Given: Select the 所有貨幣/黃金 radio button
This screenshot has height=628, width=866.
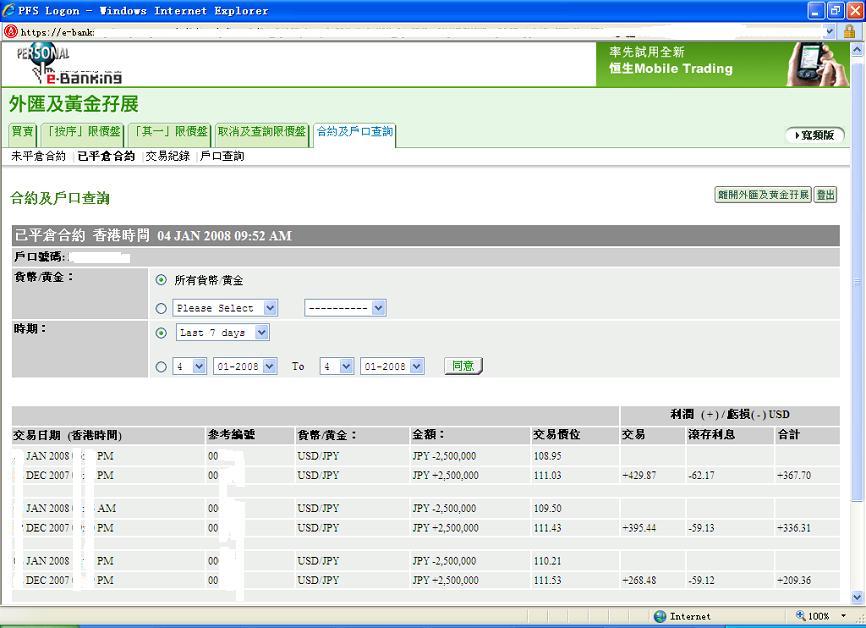Looking at the screenshot, I should pyautogui.click(x=161, y=280).
